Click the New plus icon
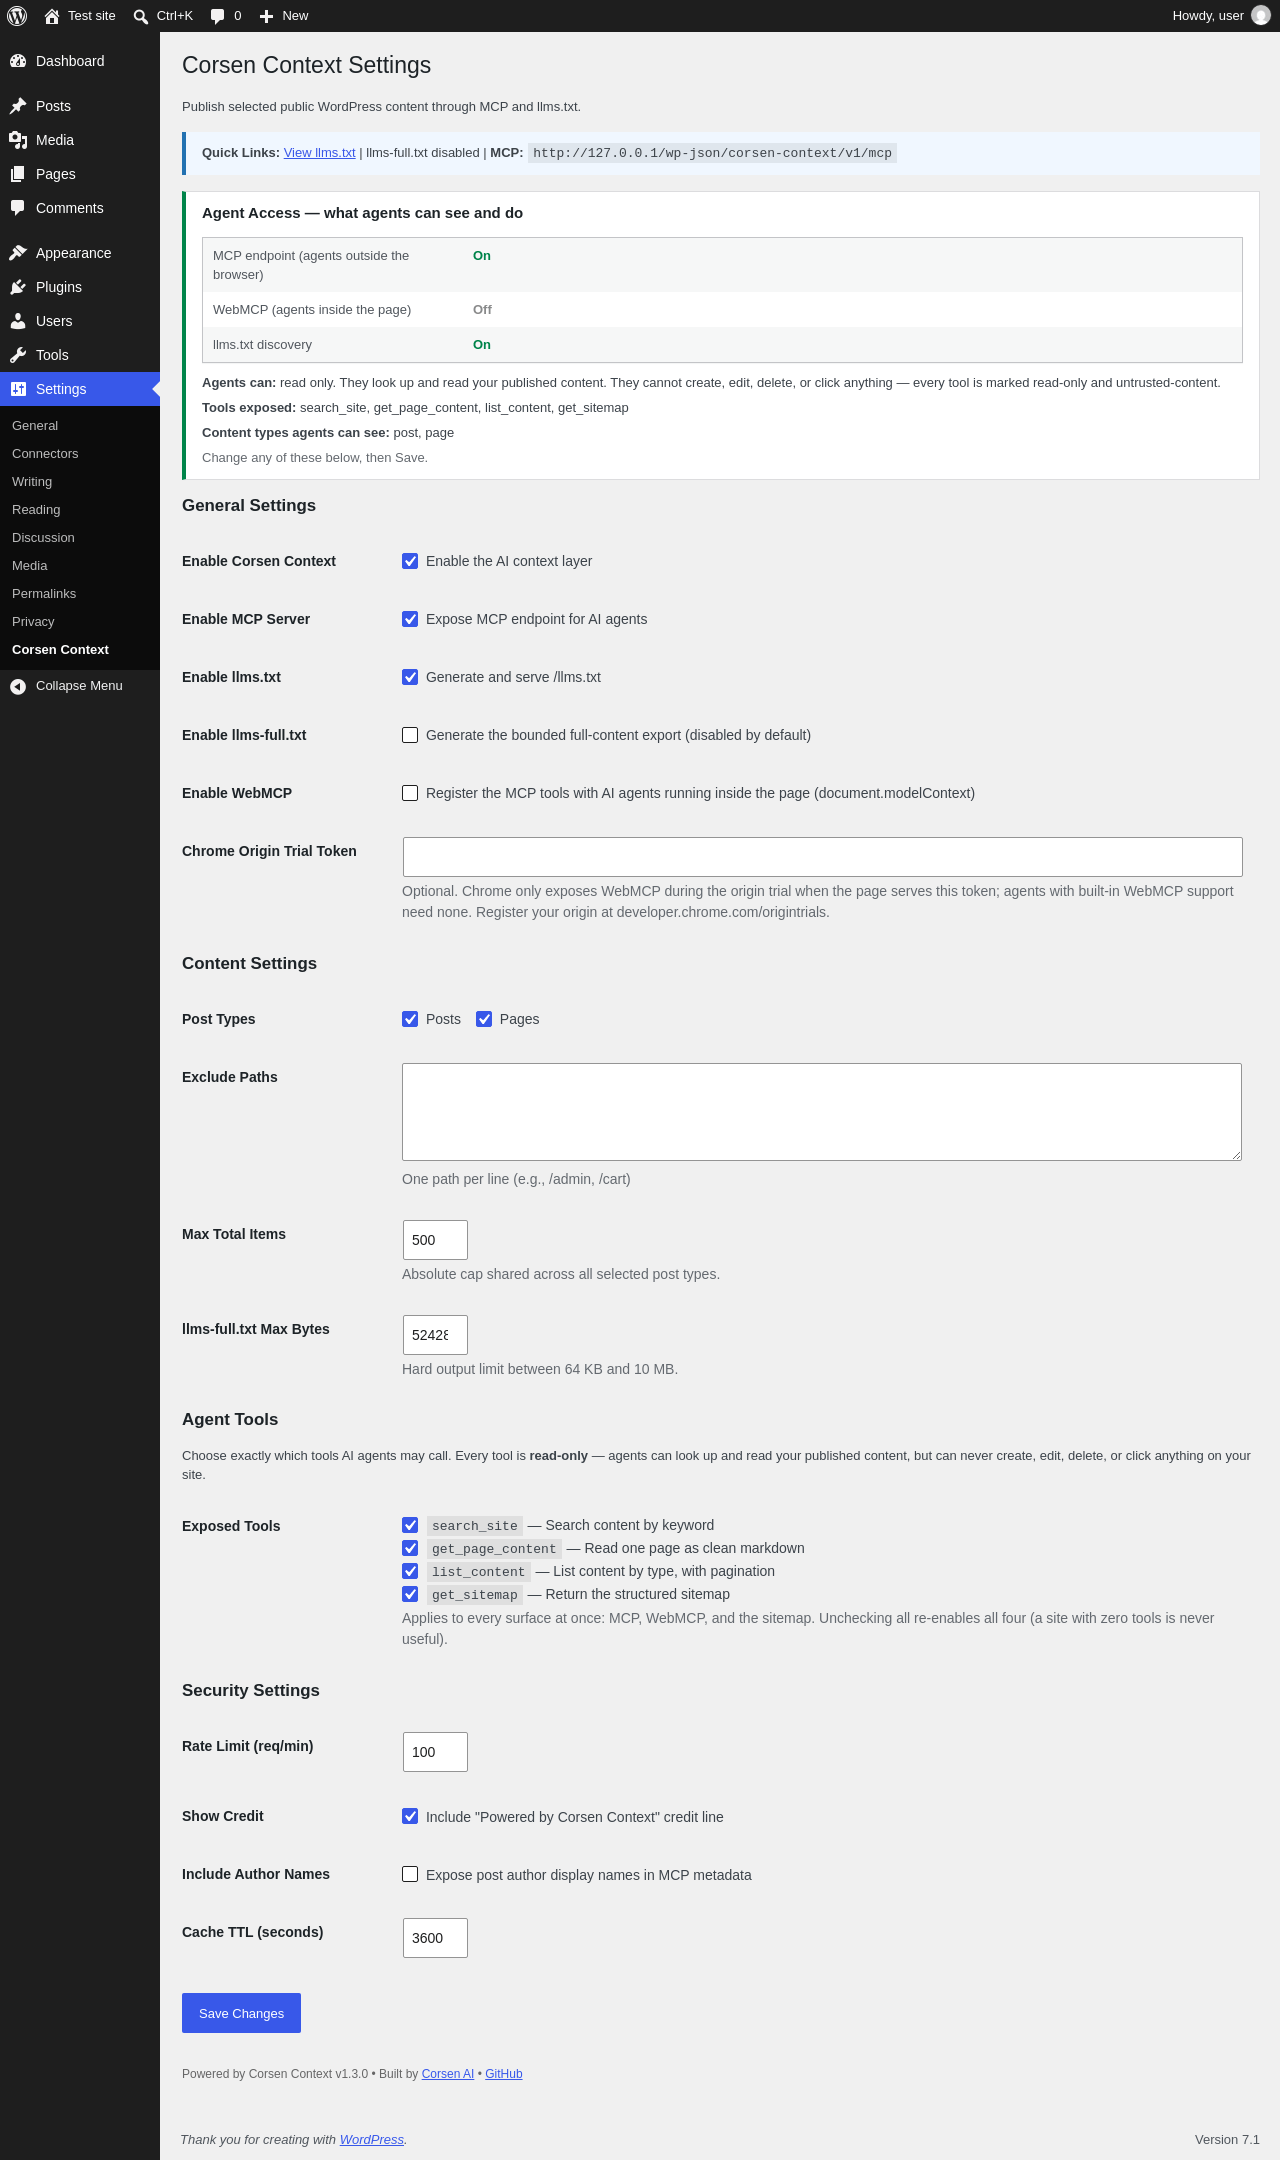The image size is (1280, 2160). coord(266,16)
